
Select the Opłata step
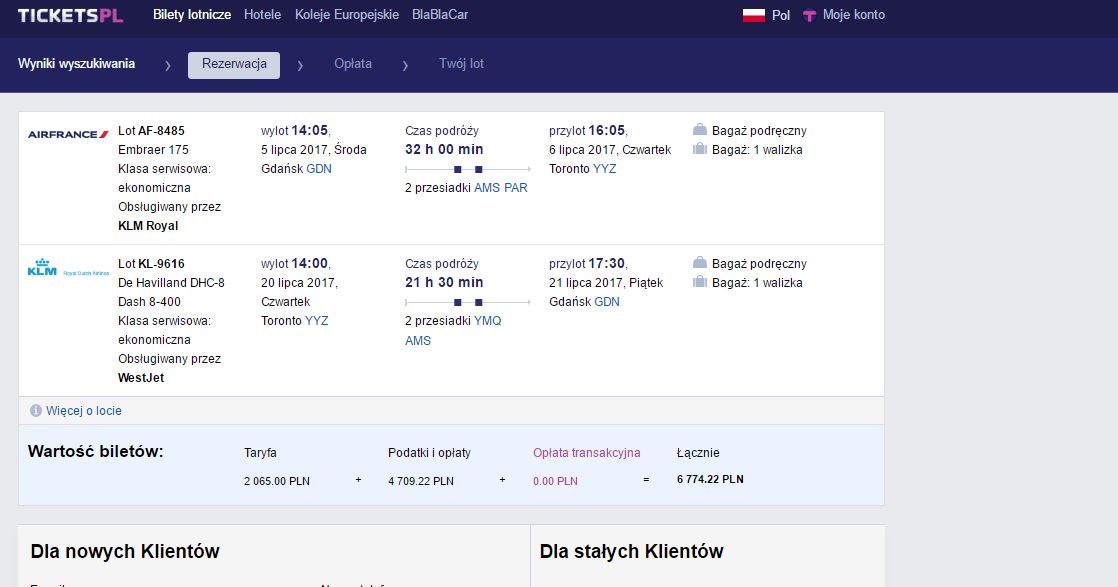pyautogui.click(x=353, y=63)
